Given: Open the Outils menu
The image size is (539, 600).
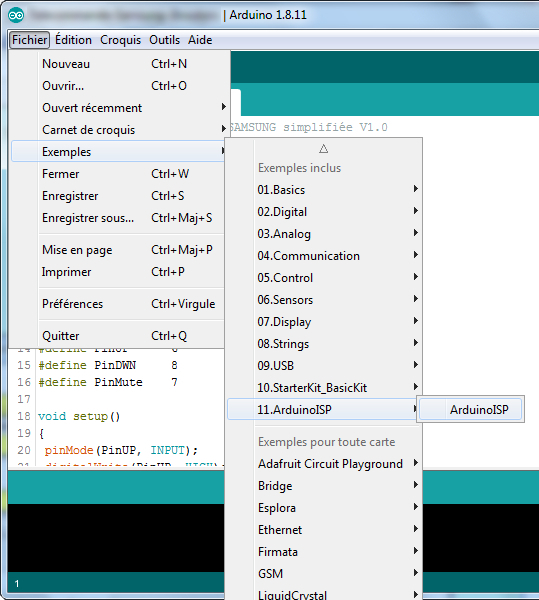Looking at the screenshot, I should [x=164, y=40].
